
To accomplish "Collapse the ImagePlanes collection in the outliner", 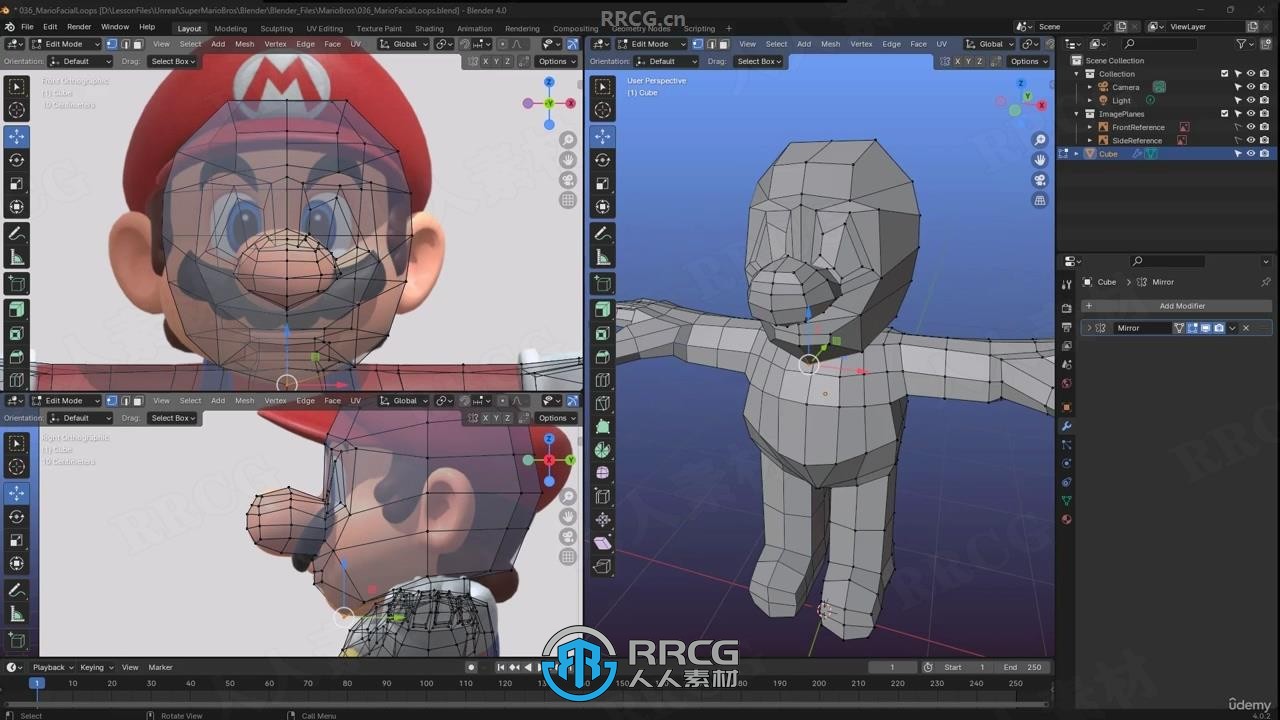I will [x=1077, y=113].
